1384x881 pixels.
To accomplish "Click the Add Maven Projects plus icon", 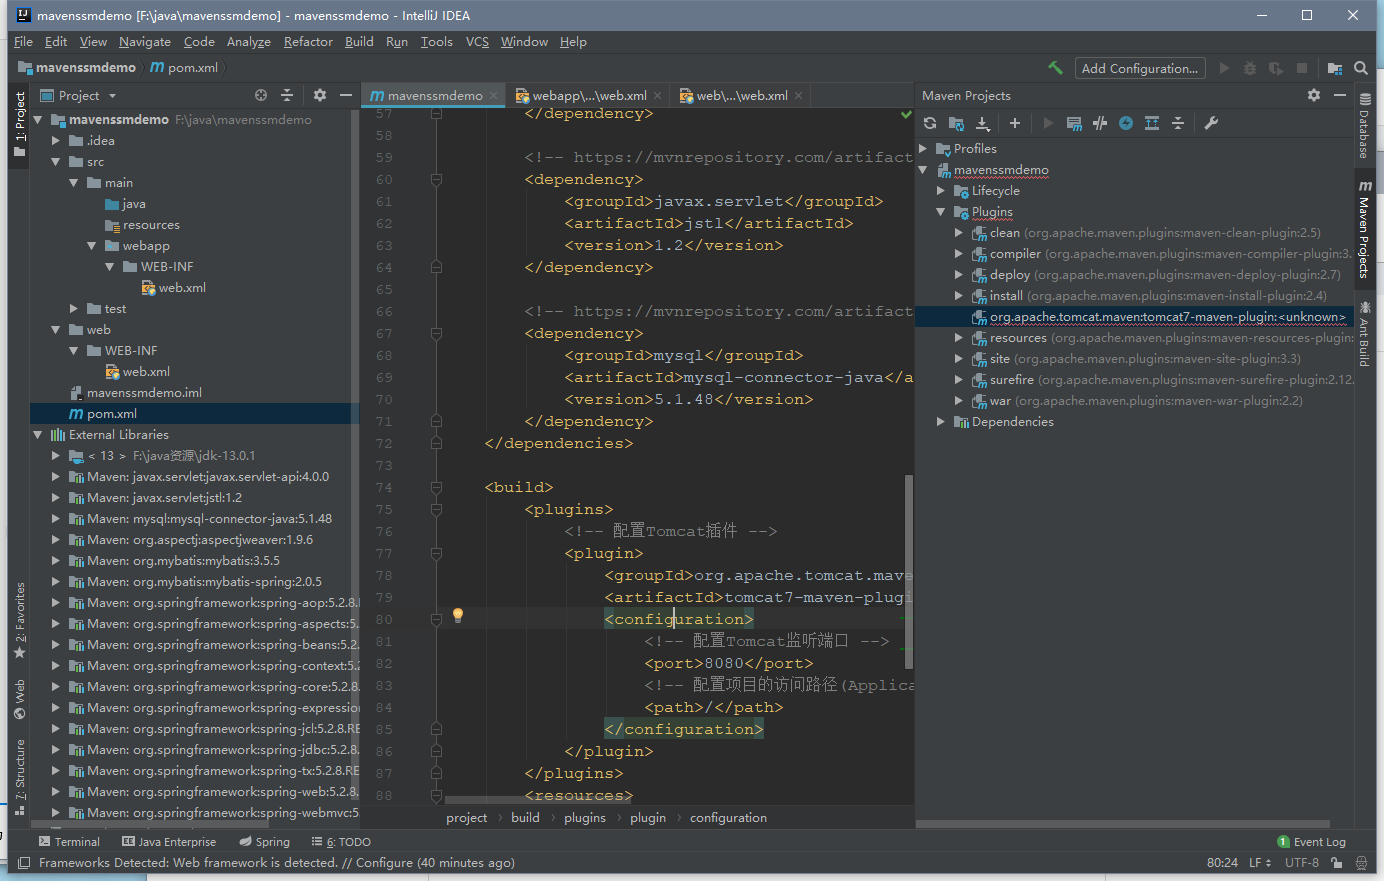I will tap(1014, 123).
